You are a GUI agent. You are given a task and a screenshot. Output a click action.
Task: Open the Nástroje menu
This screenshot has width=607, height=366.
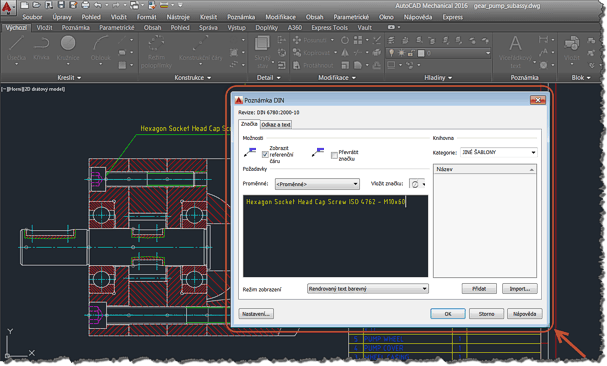178,17
